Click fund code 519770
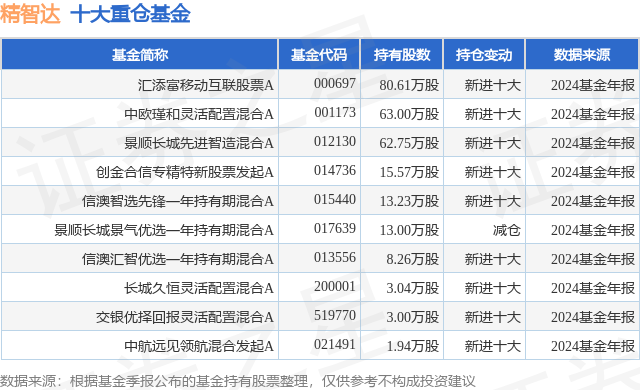Screen dimensions: 640x390 (335, 315)
